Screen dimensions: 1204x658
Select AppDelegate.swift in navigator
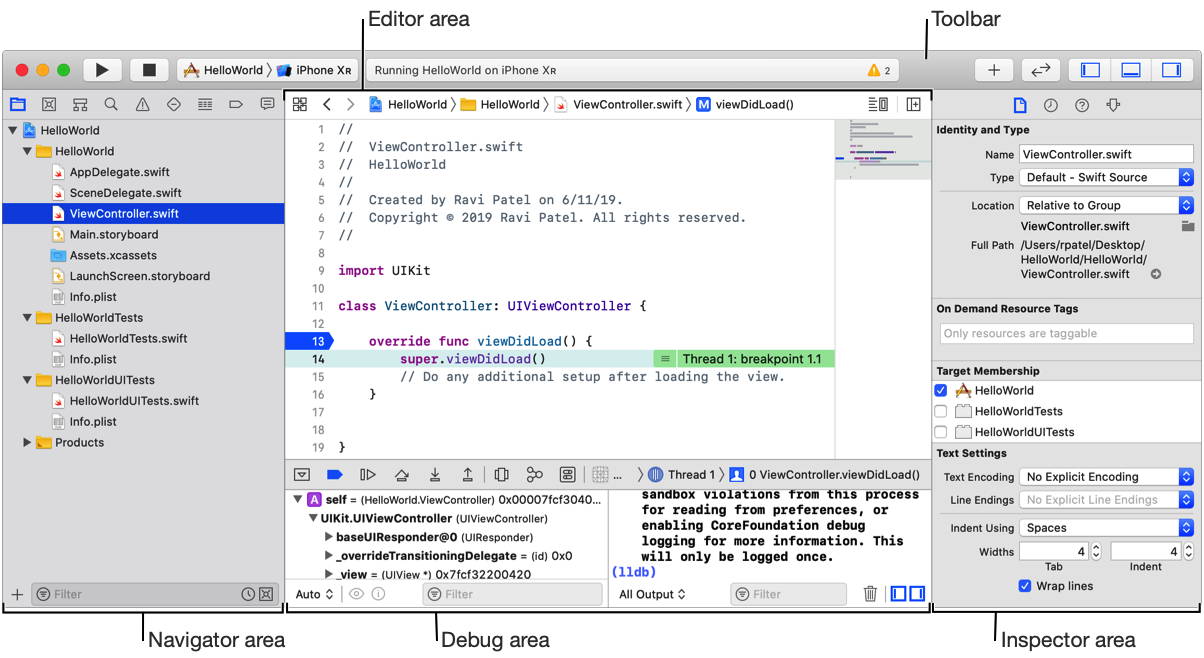coord(119,172)
